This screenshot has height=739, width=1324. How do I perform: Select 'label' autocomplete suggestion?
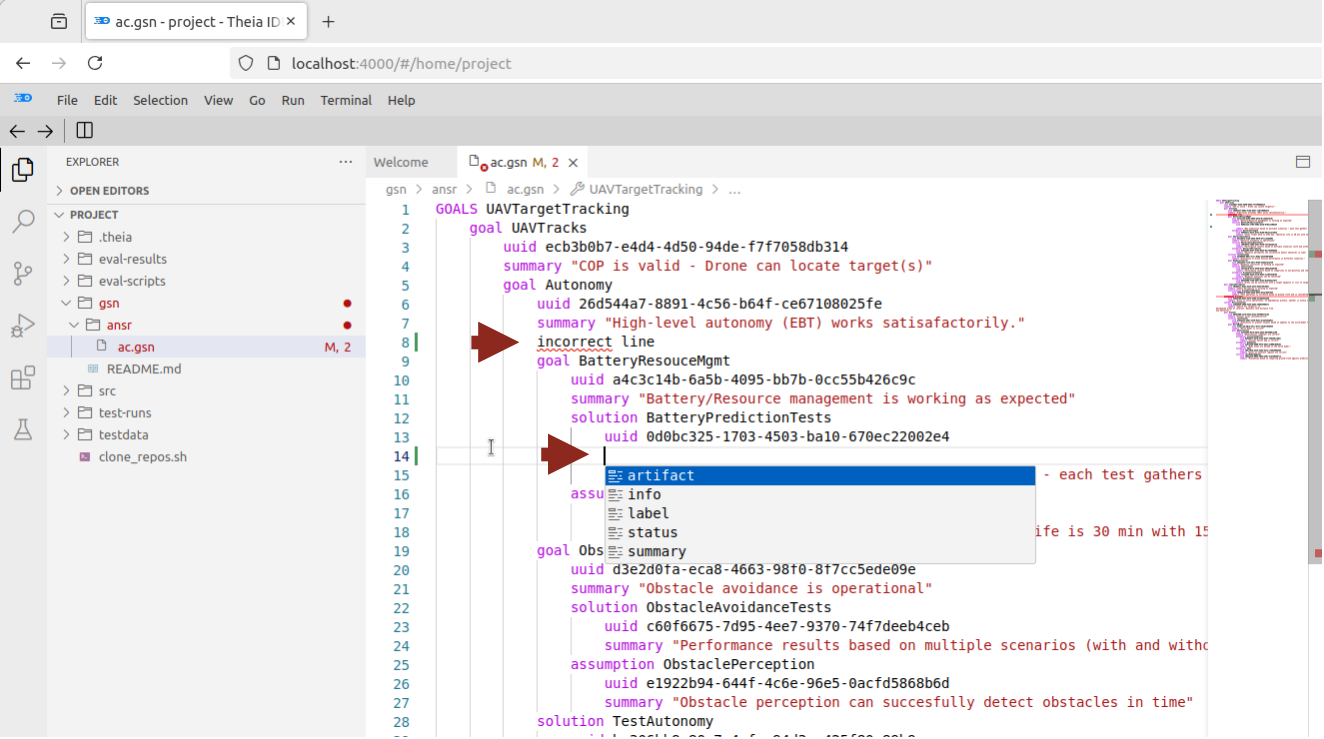coord(820,513)
